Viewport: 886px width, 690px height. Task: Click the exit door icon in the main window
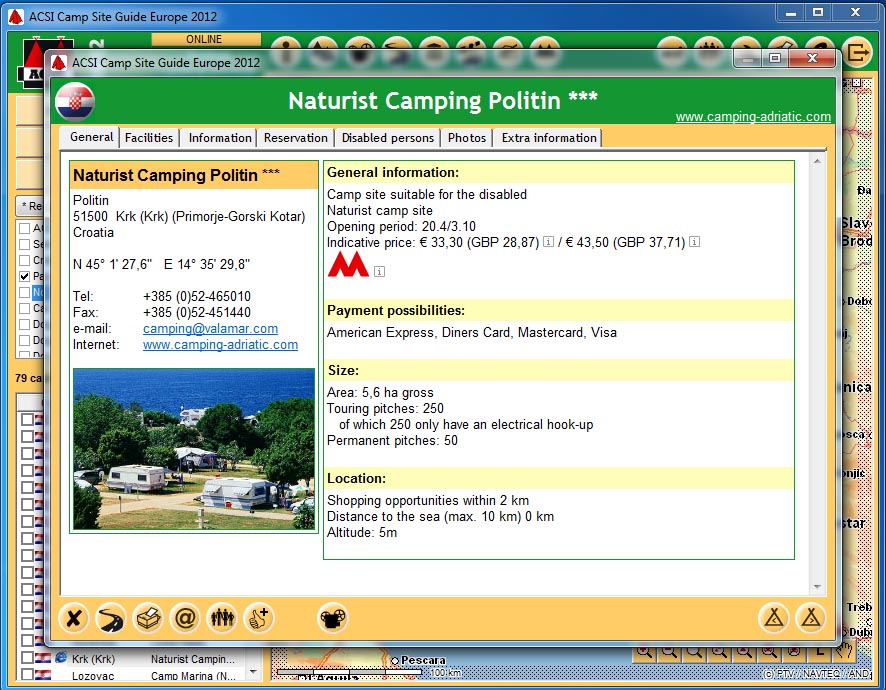pyautogui.click(x=857, y=53)
